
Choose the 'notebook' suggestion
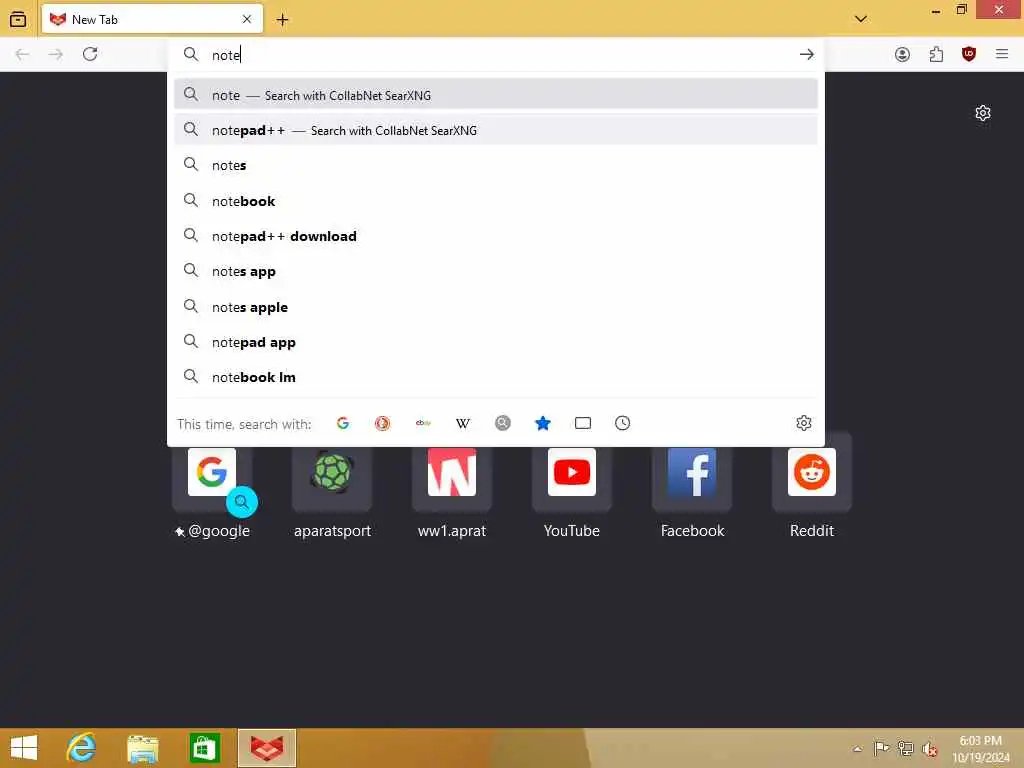coord(496,201)
